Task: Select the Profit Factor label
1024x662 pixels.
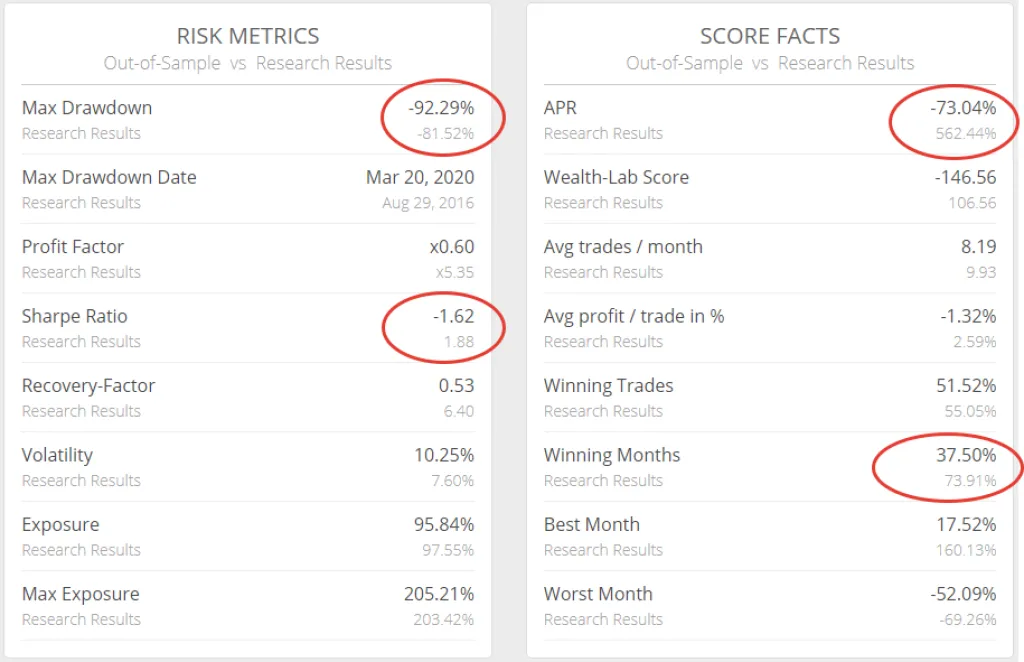Action: click(x=73, y=247)
